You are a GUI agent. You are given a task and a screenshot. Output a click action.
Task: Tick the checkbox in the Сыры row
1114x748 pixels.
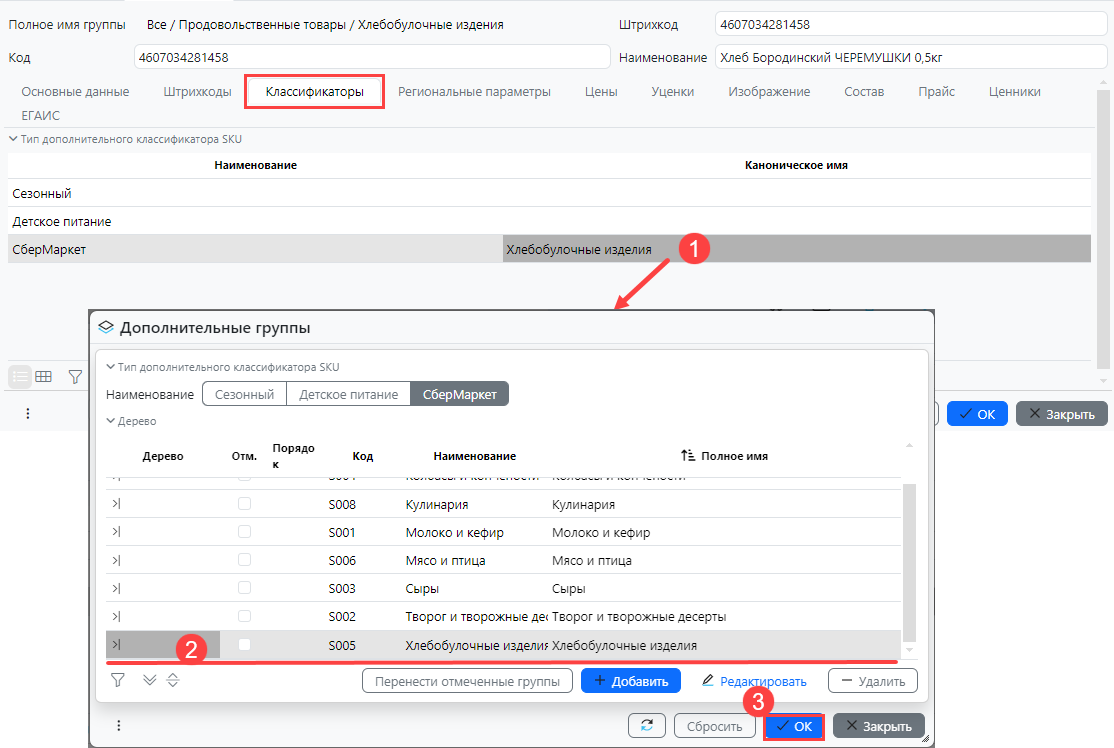[x=244, y=589]
